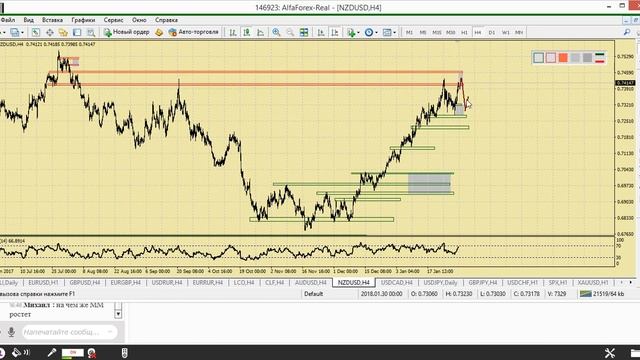Switch to M1 timeframe
Viewport: 640px width, 360px height.
click(409, 32)
